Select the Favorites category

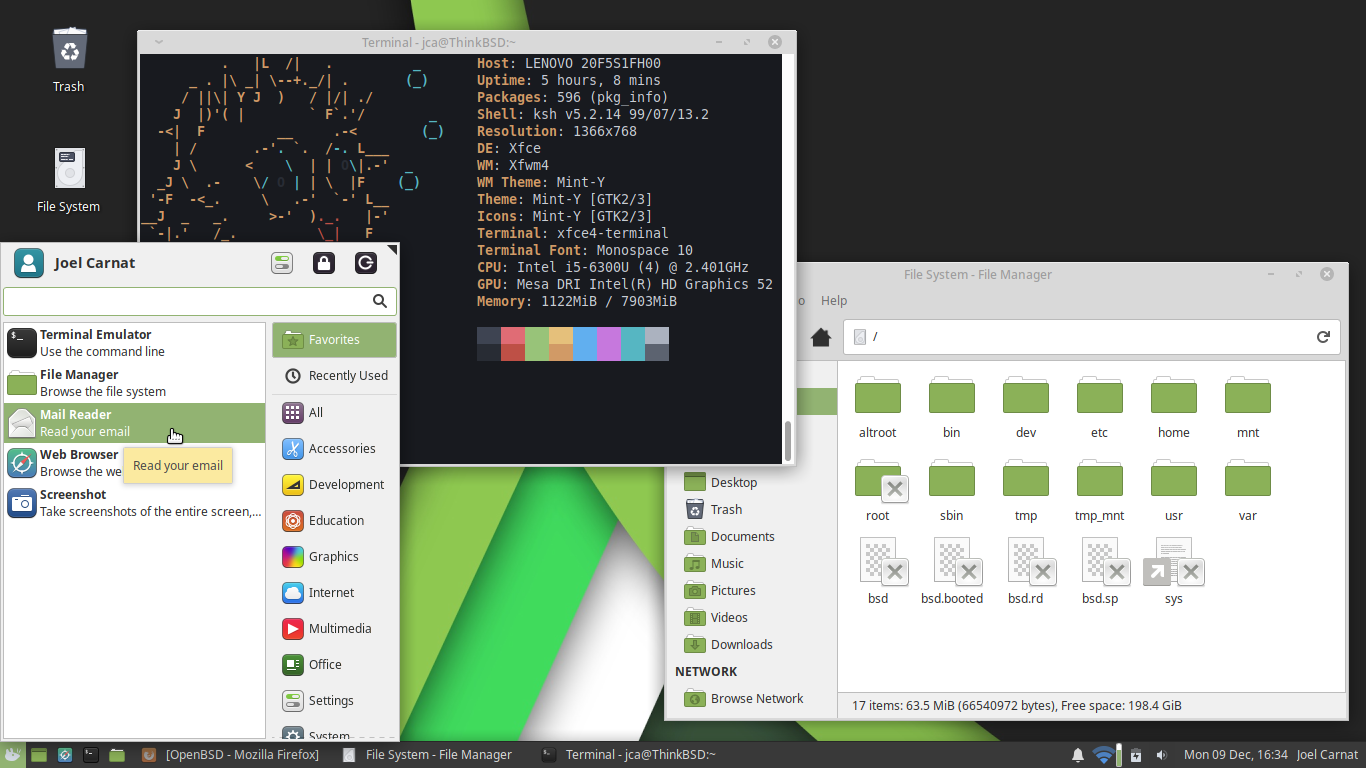pyautogui.click(x=334, y=340)
